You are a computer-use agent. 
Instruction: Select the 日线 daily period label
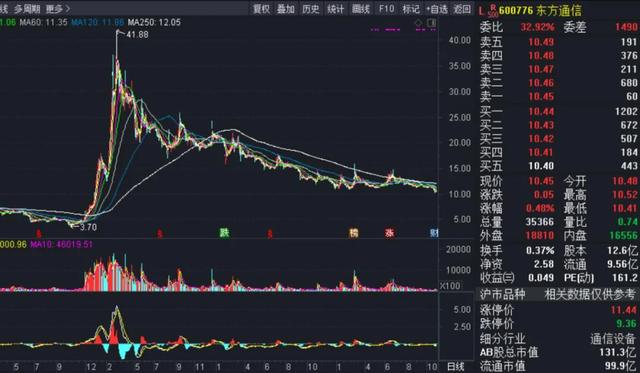click(456, 366)
